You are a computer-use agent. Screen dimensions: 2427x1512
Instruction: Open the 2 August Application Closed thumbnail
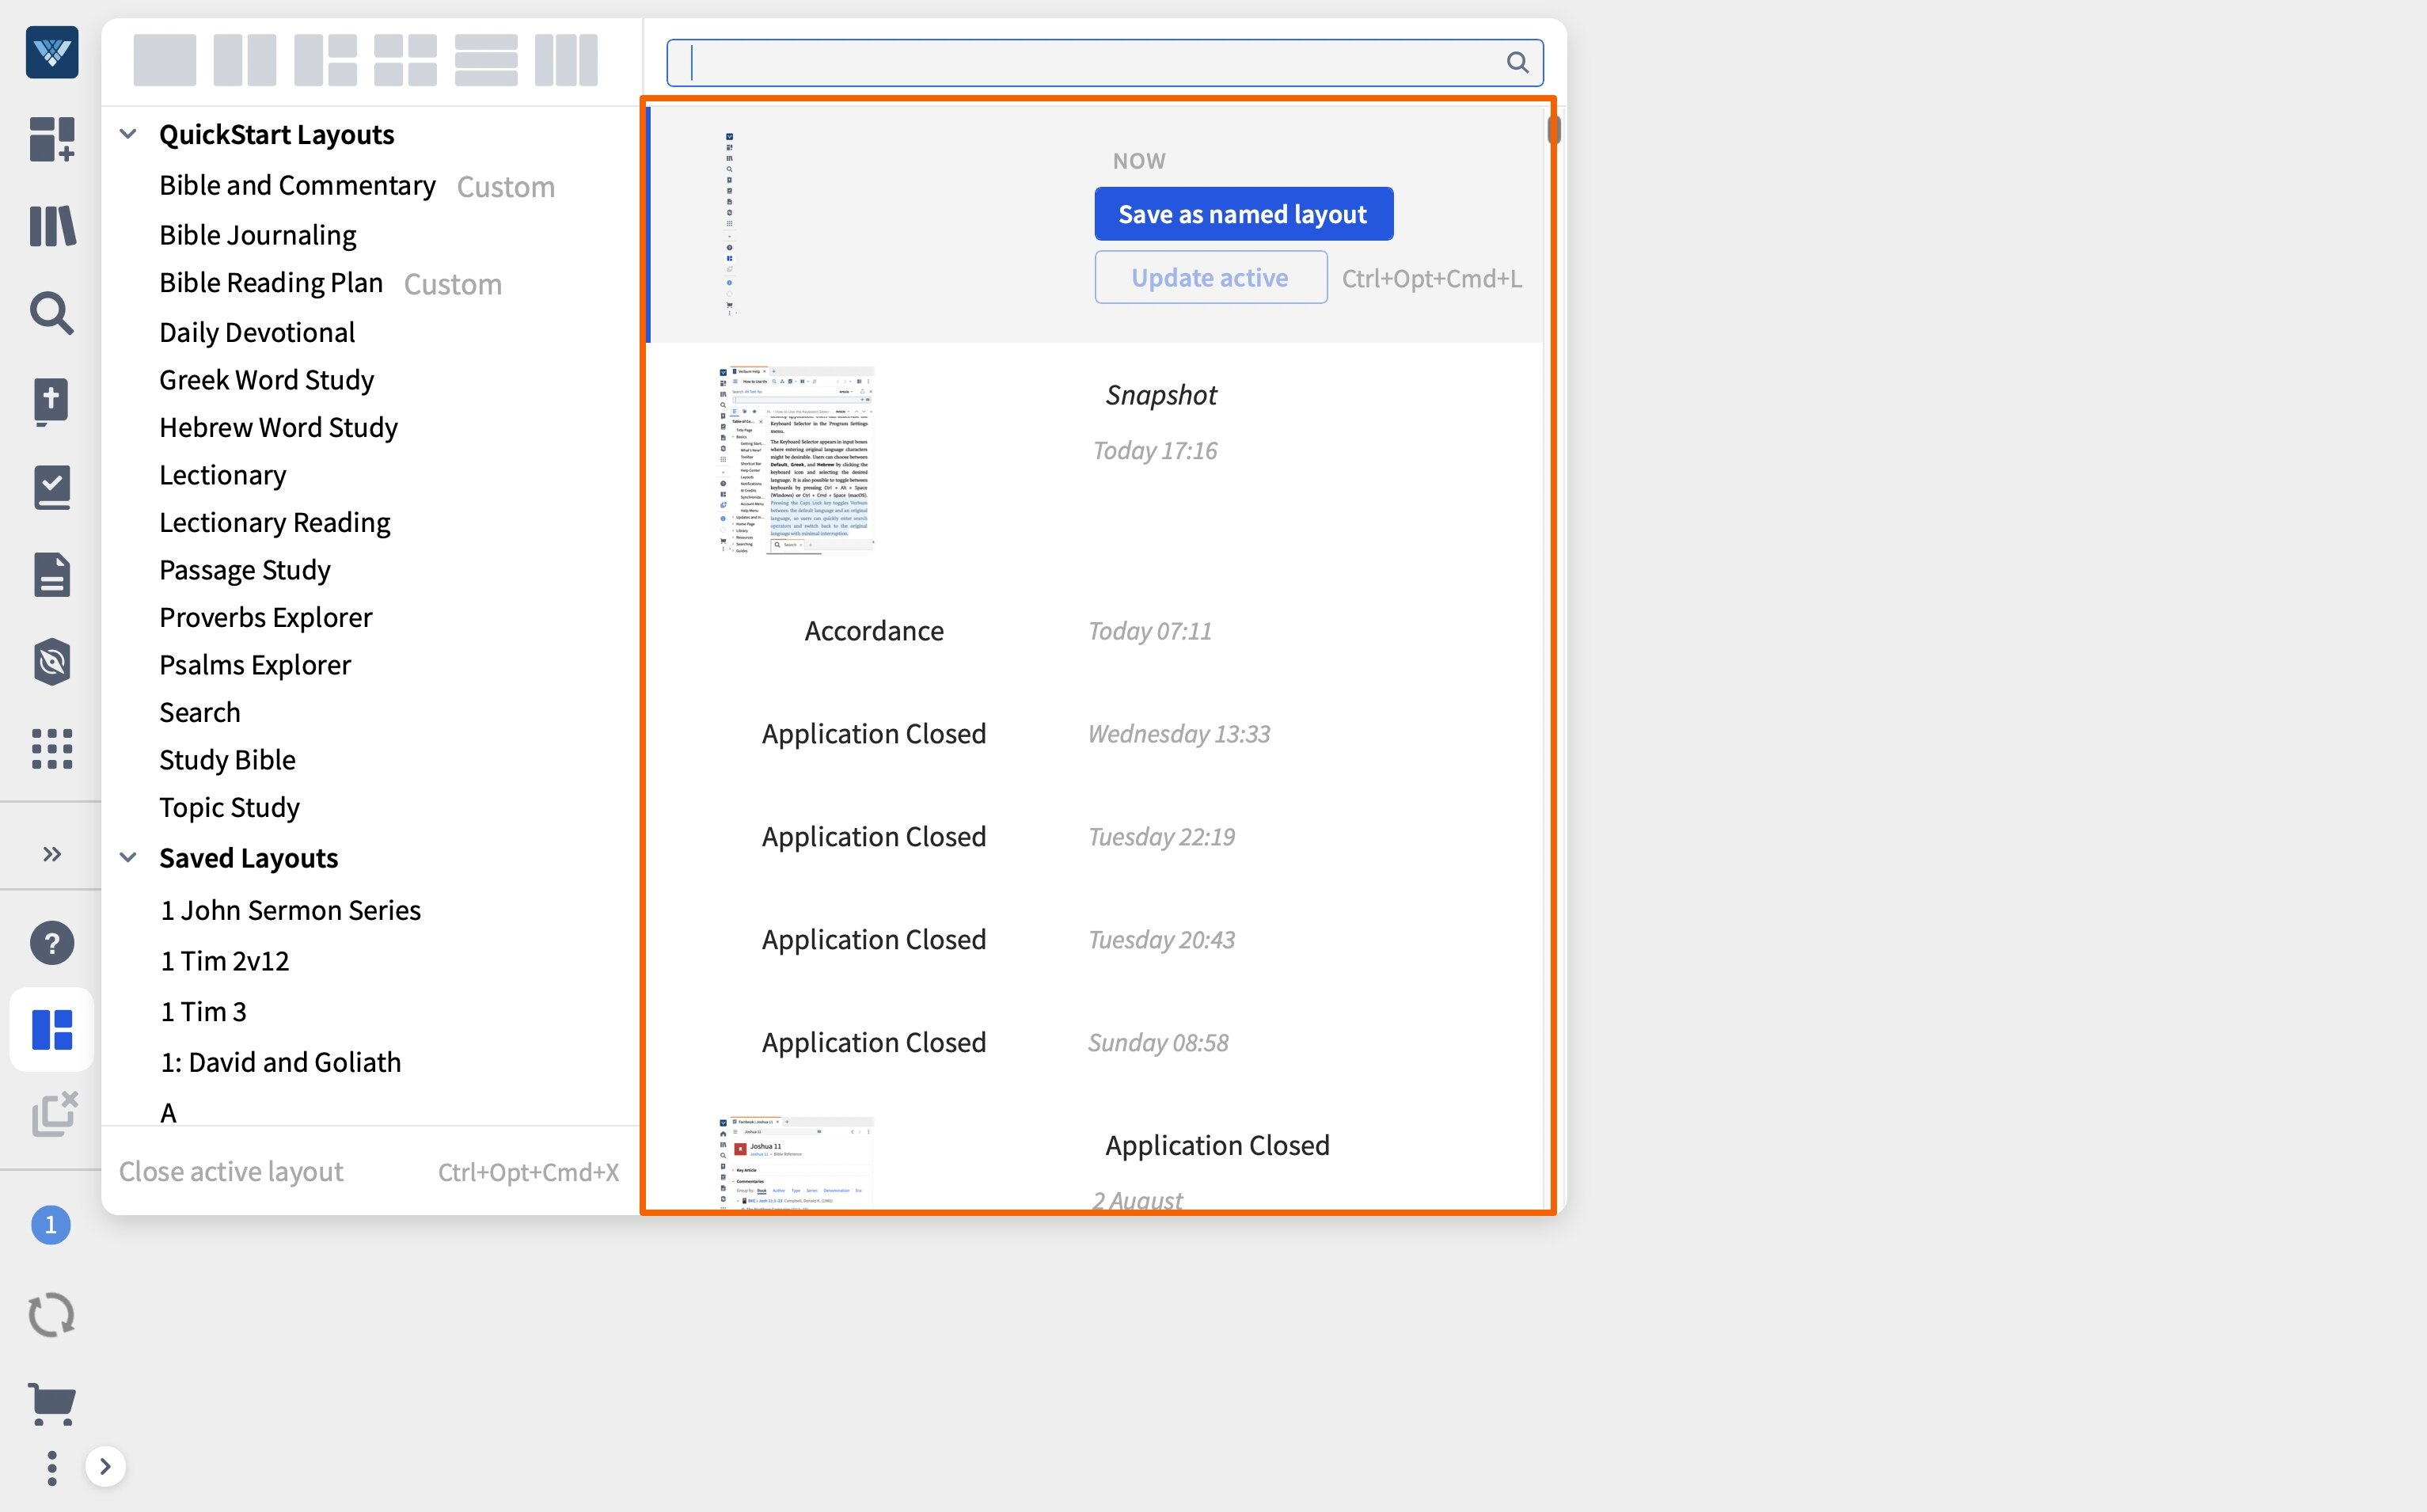796,1163
